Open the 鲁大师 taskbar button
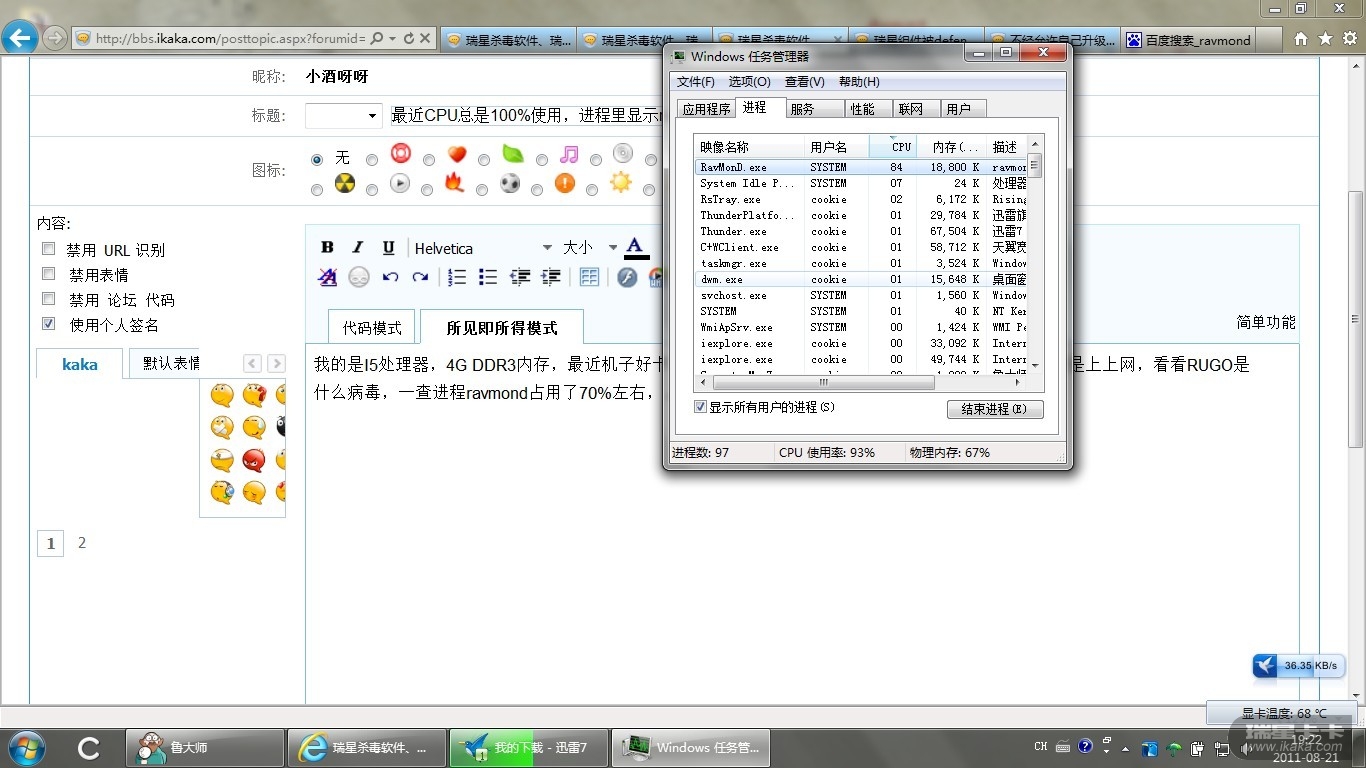 coord(205,747)
